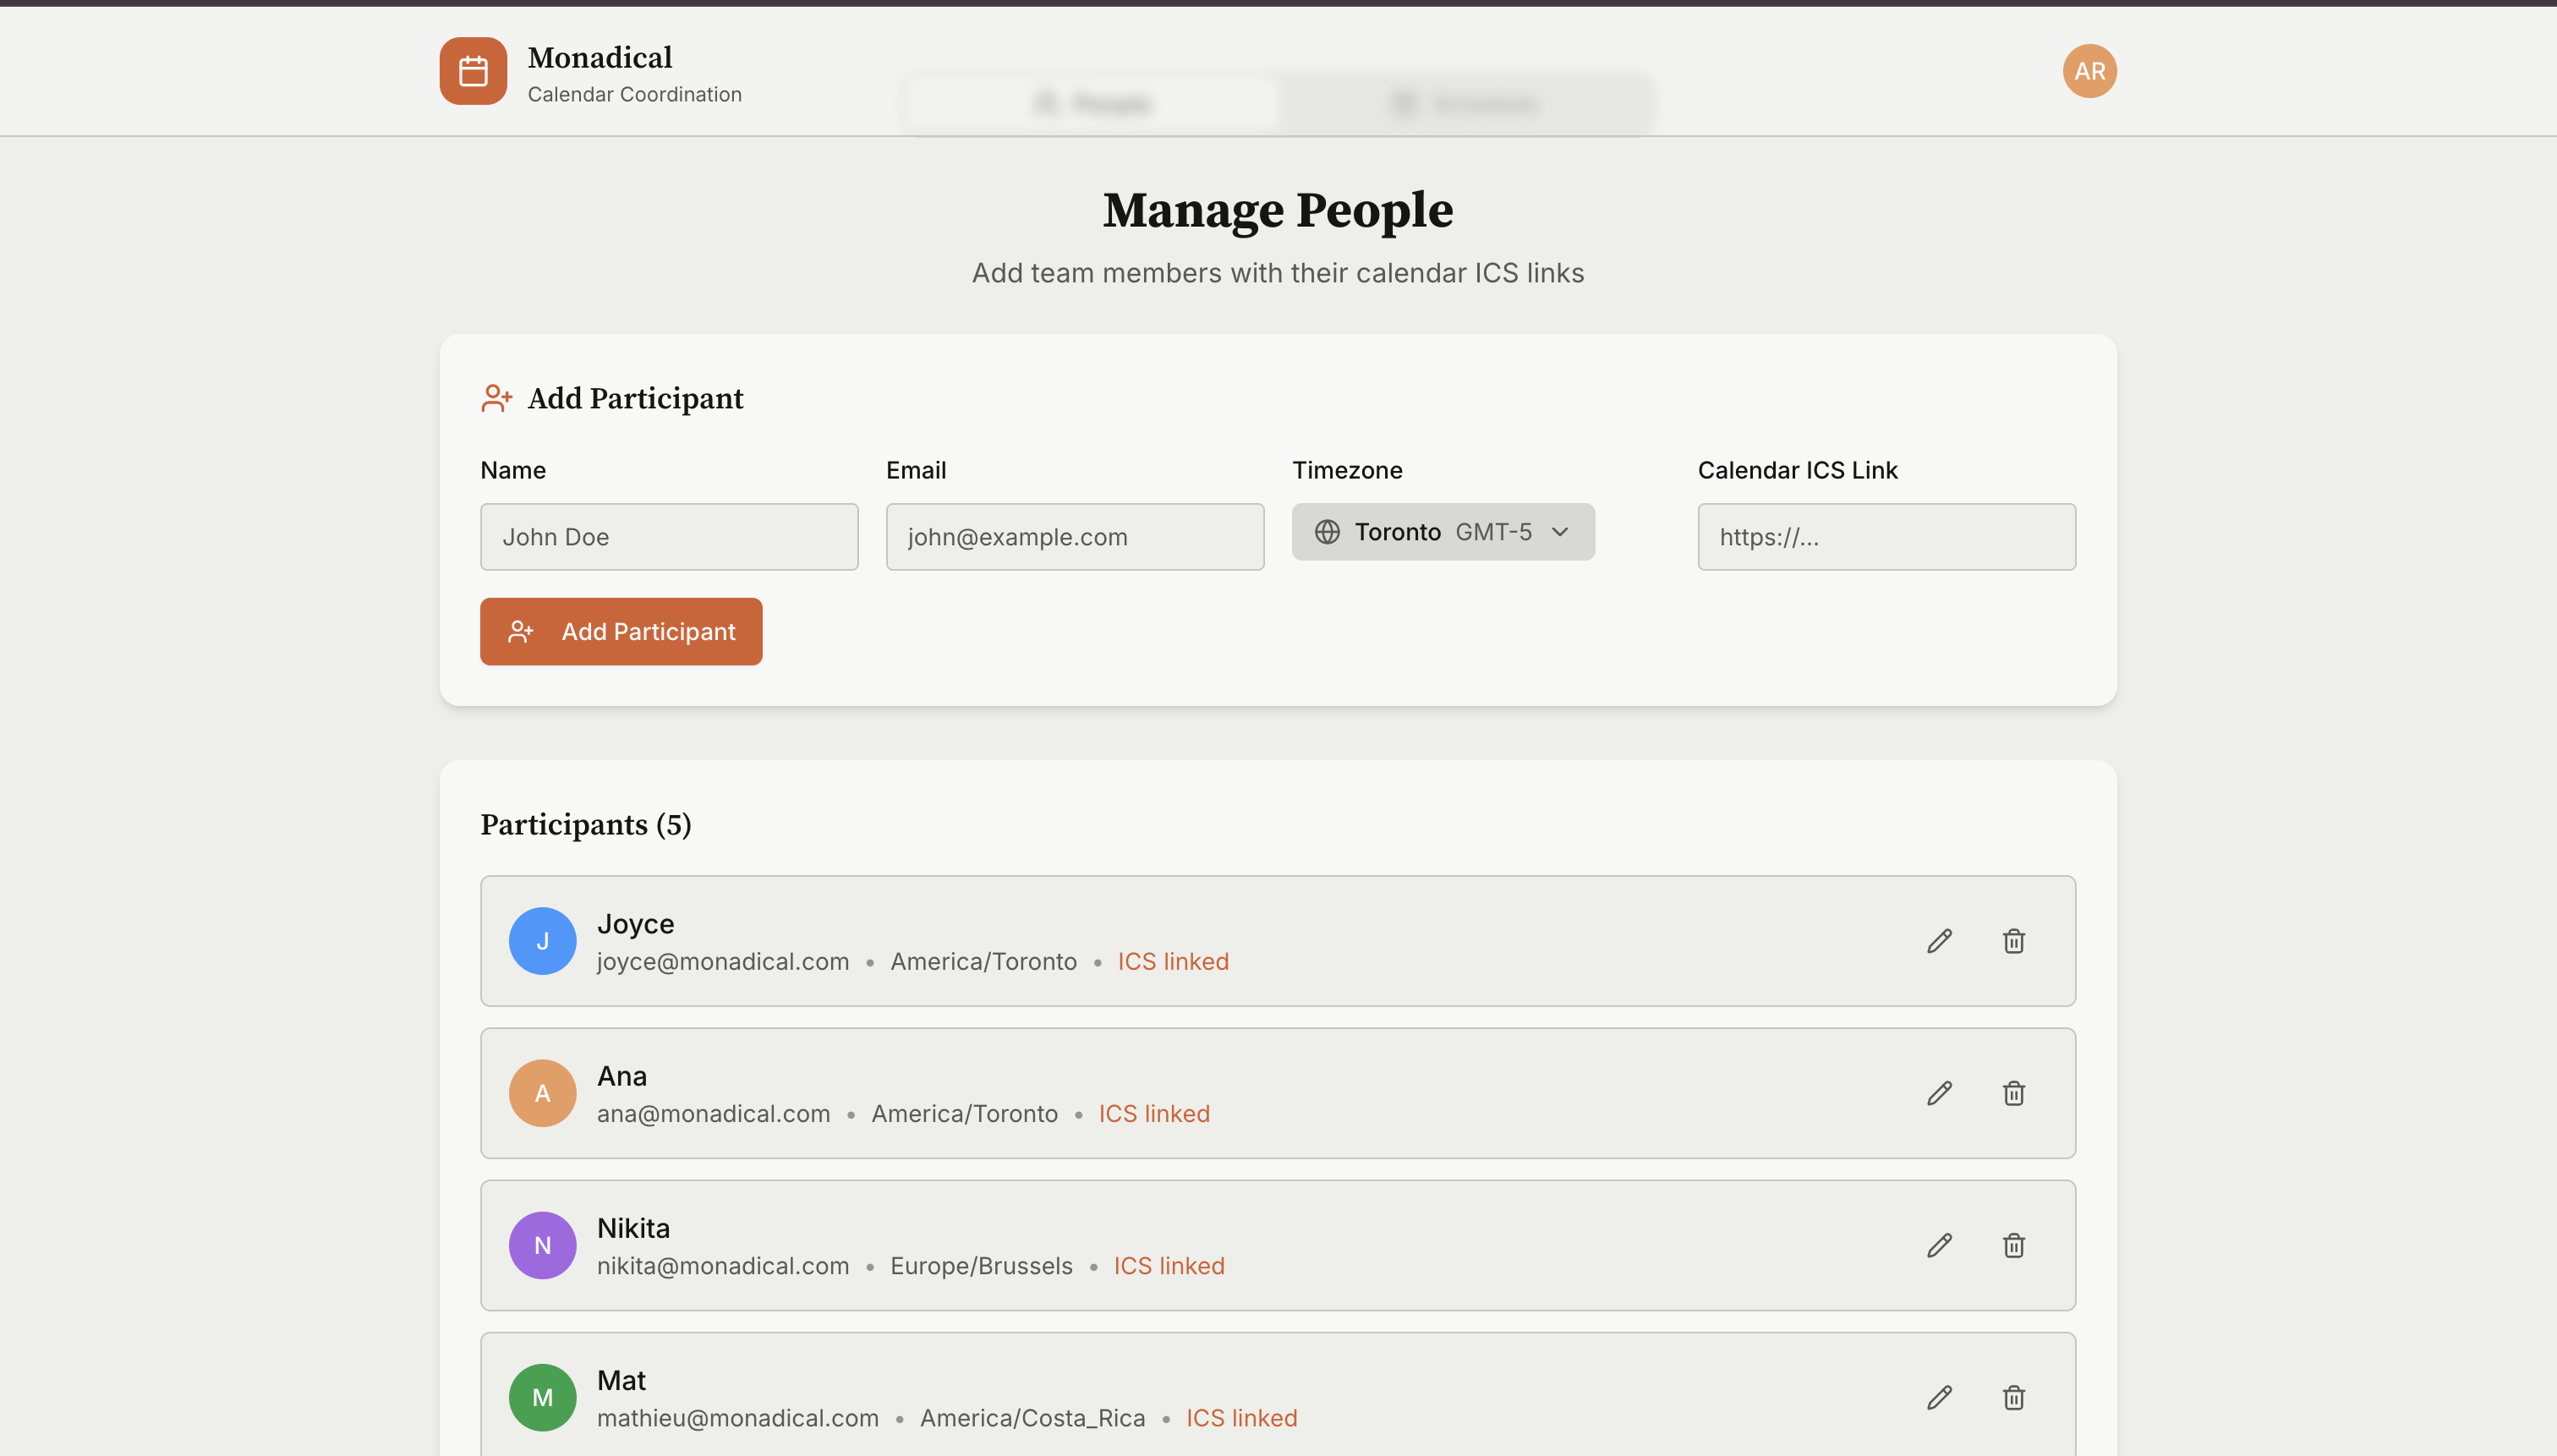Image resolution: width=2557 pixels, height=1456 pixels.
Task: Click the timezone dropdown chevron arrow
Action: point(1559,532)
